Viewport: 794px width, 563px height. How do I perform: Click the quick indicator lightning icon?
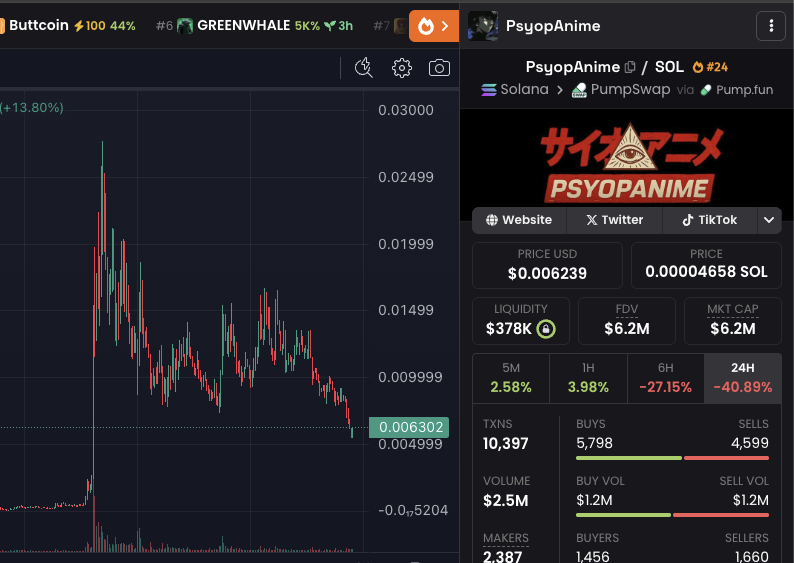coord(364,68)
